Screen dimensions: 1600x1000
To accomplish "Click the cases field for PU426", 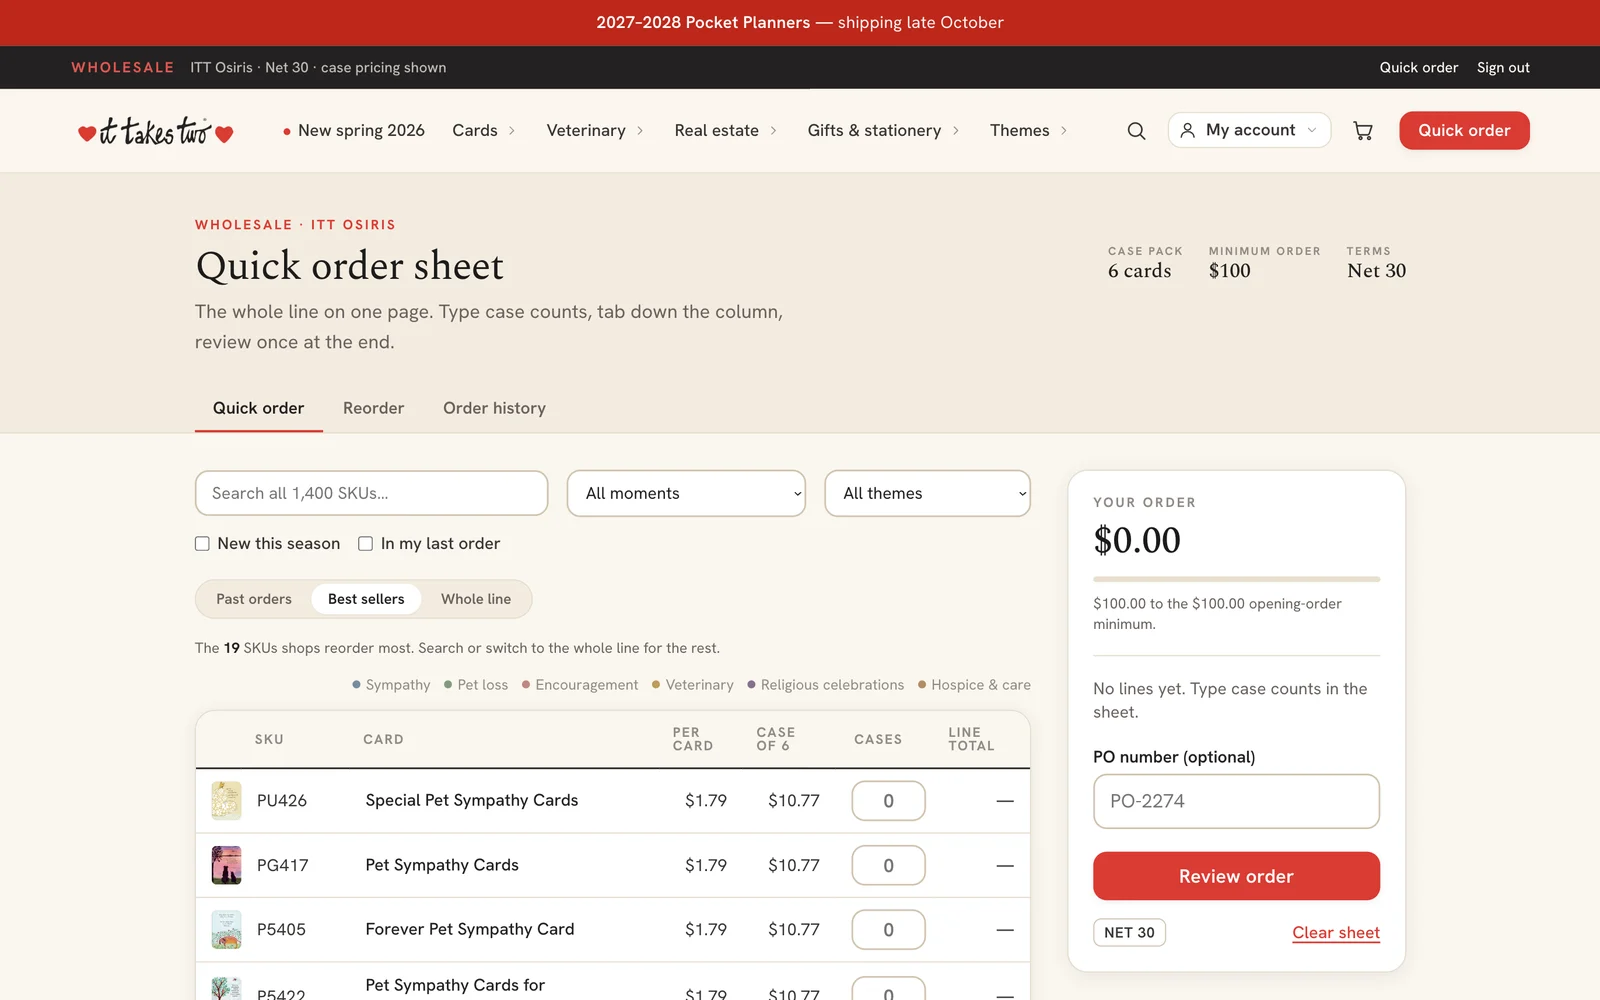I will [888, 801].
